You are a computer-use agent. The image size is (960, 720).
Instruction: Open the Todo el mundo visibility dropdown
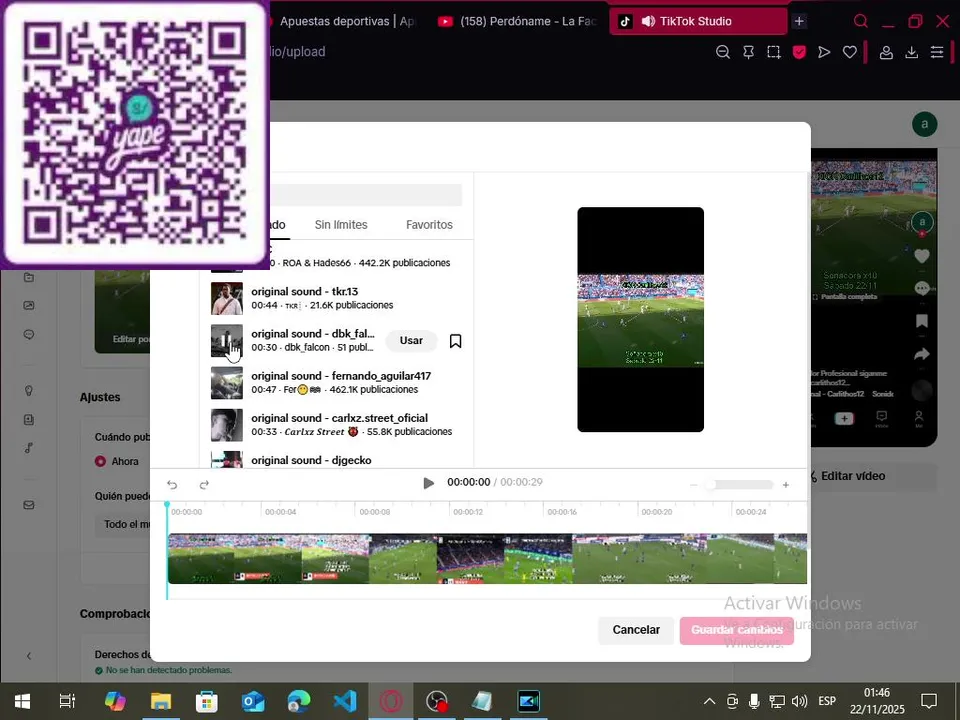click(122, 525)
